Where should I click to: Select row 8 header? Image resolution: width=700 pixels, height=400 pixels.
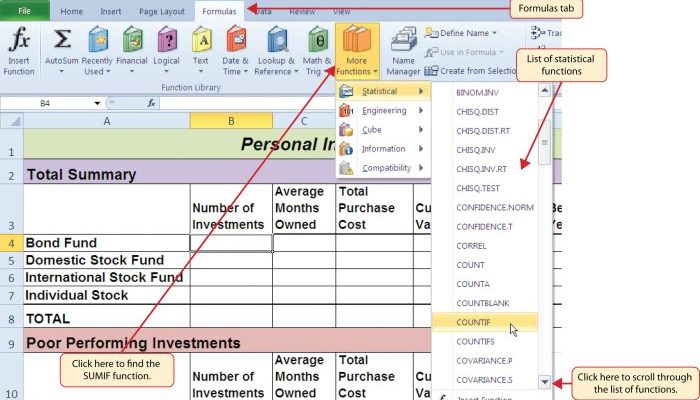11,319
